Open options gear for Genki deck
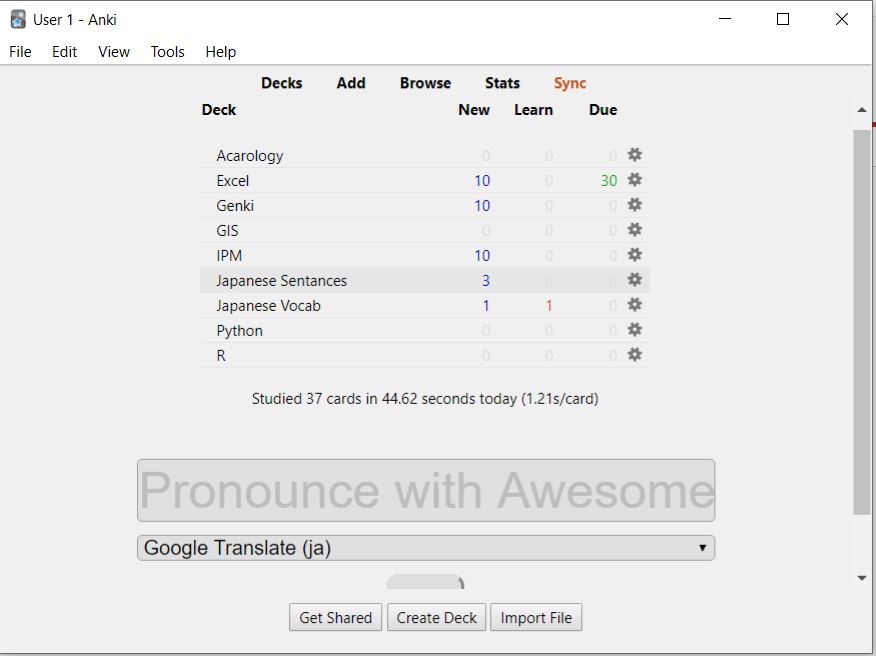876x656 pixels. pyautogui.click(x=634, y=205)
